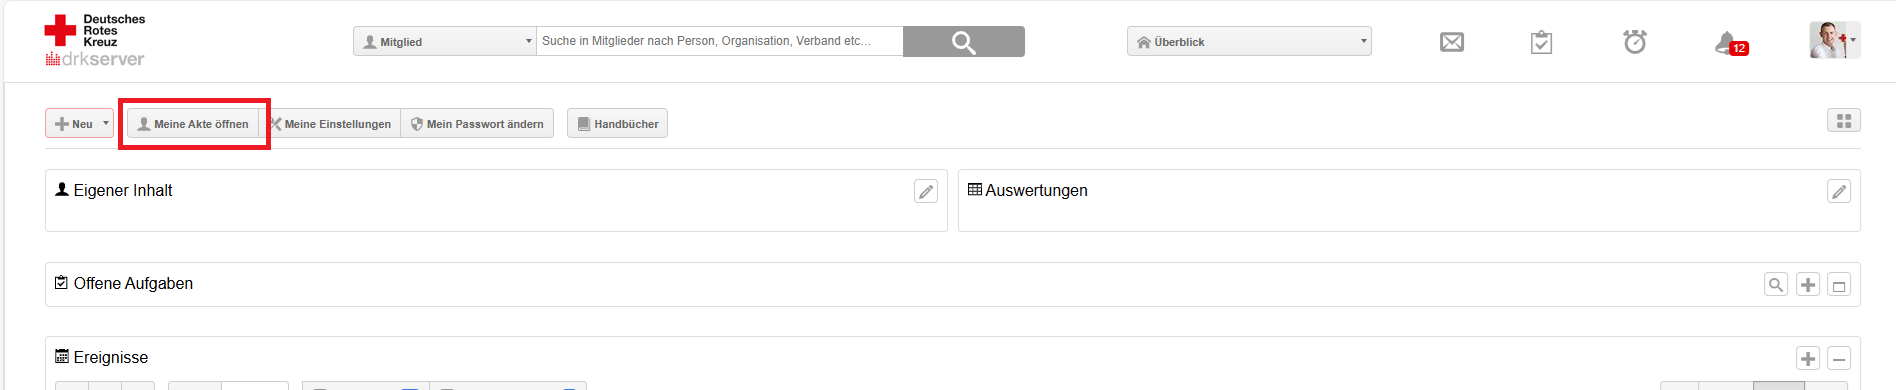Toggle the dashboard grid layout icon
The height and width of the screenshot is (390, 1896).
(1844, 121)
